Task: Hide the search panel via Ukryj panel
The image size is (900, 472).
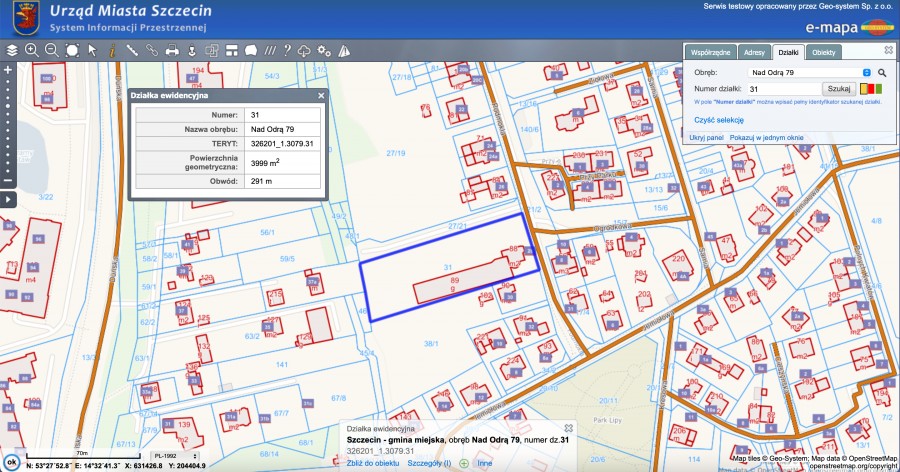Action: [x=707, y=136]
